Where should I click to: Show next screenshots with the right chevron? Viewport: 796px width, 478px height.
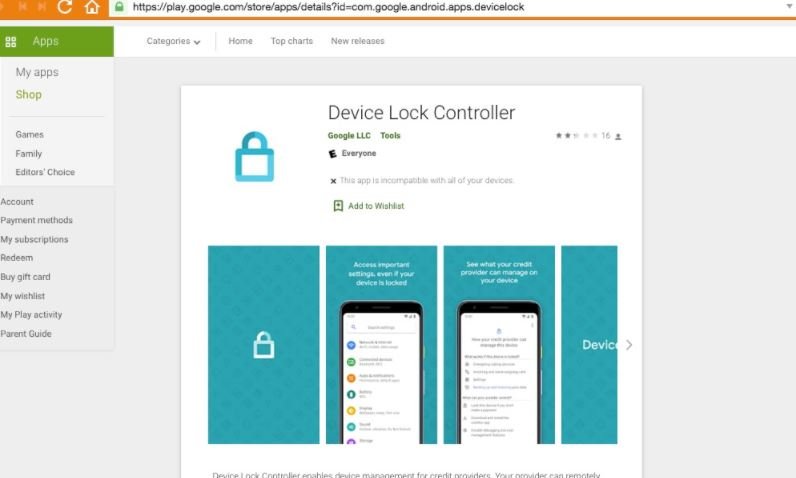point(629,345)
